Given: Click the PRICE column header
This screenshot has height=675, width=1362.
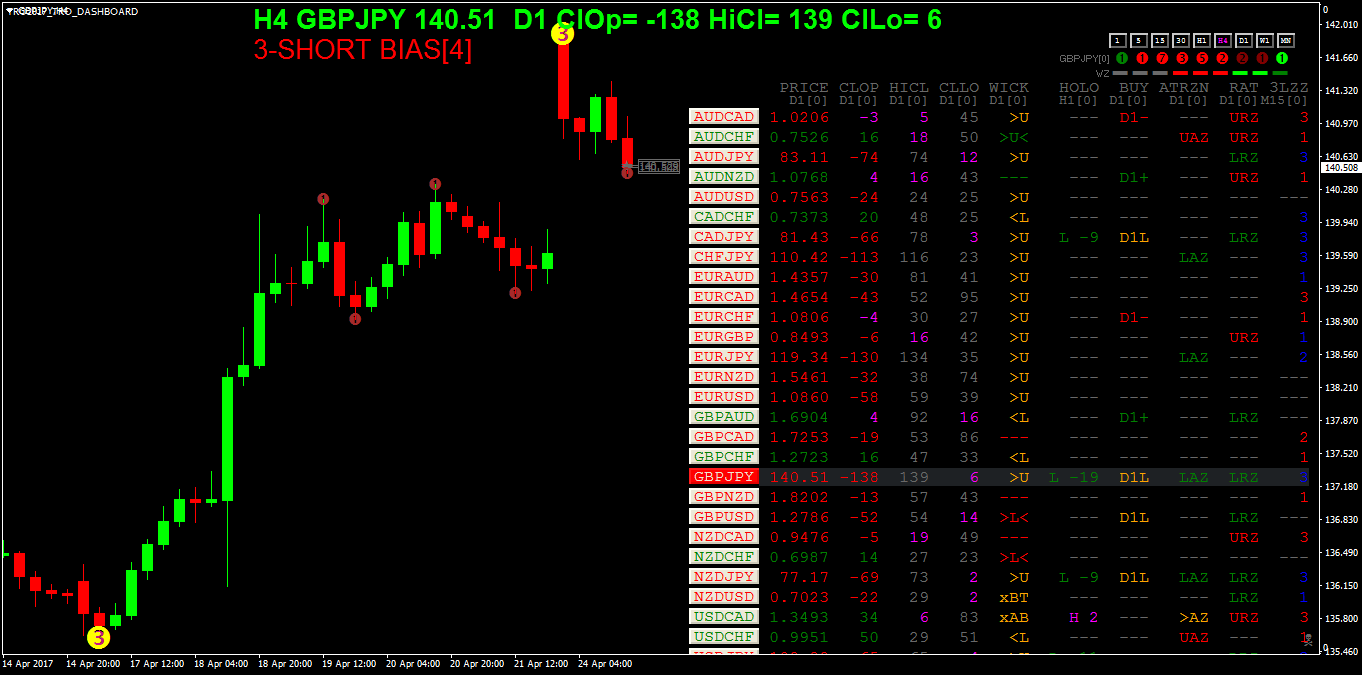Looking at the screenshot, I should tap(804, 88).
